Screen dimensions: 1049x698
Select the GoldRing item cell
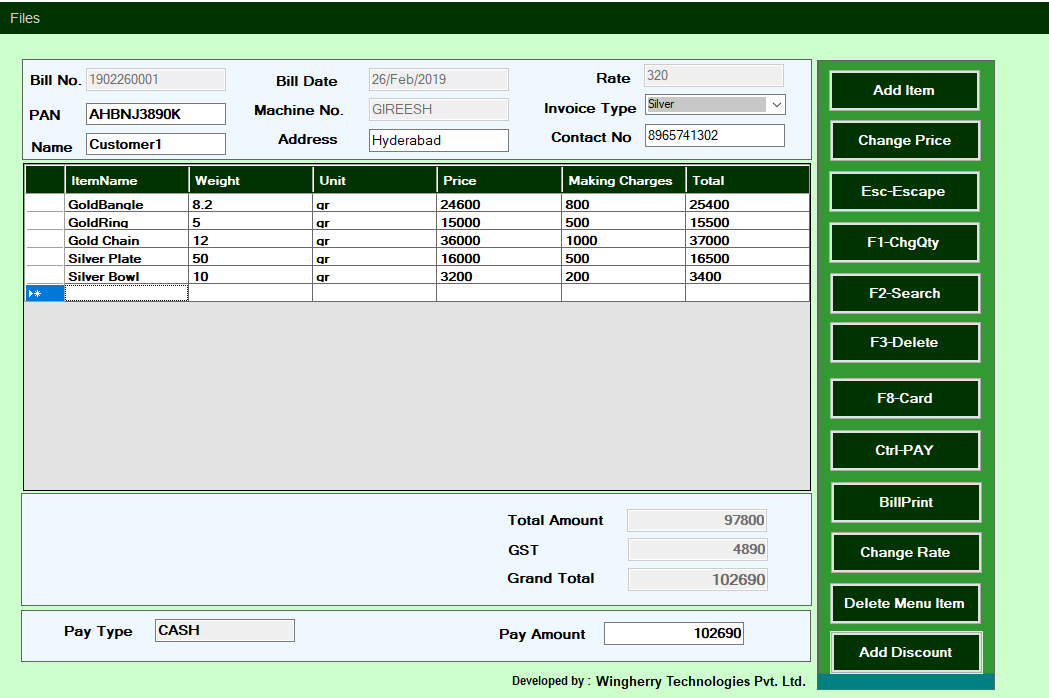pos(126,222)
